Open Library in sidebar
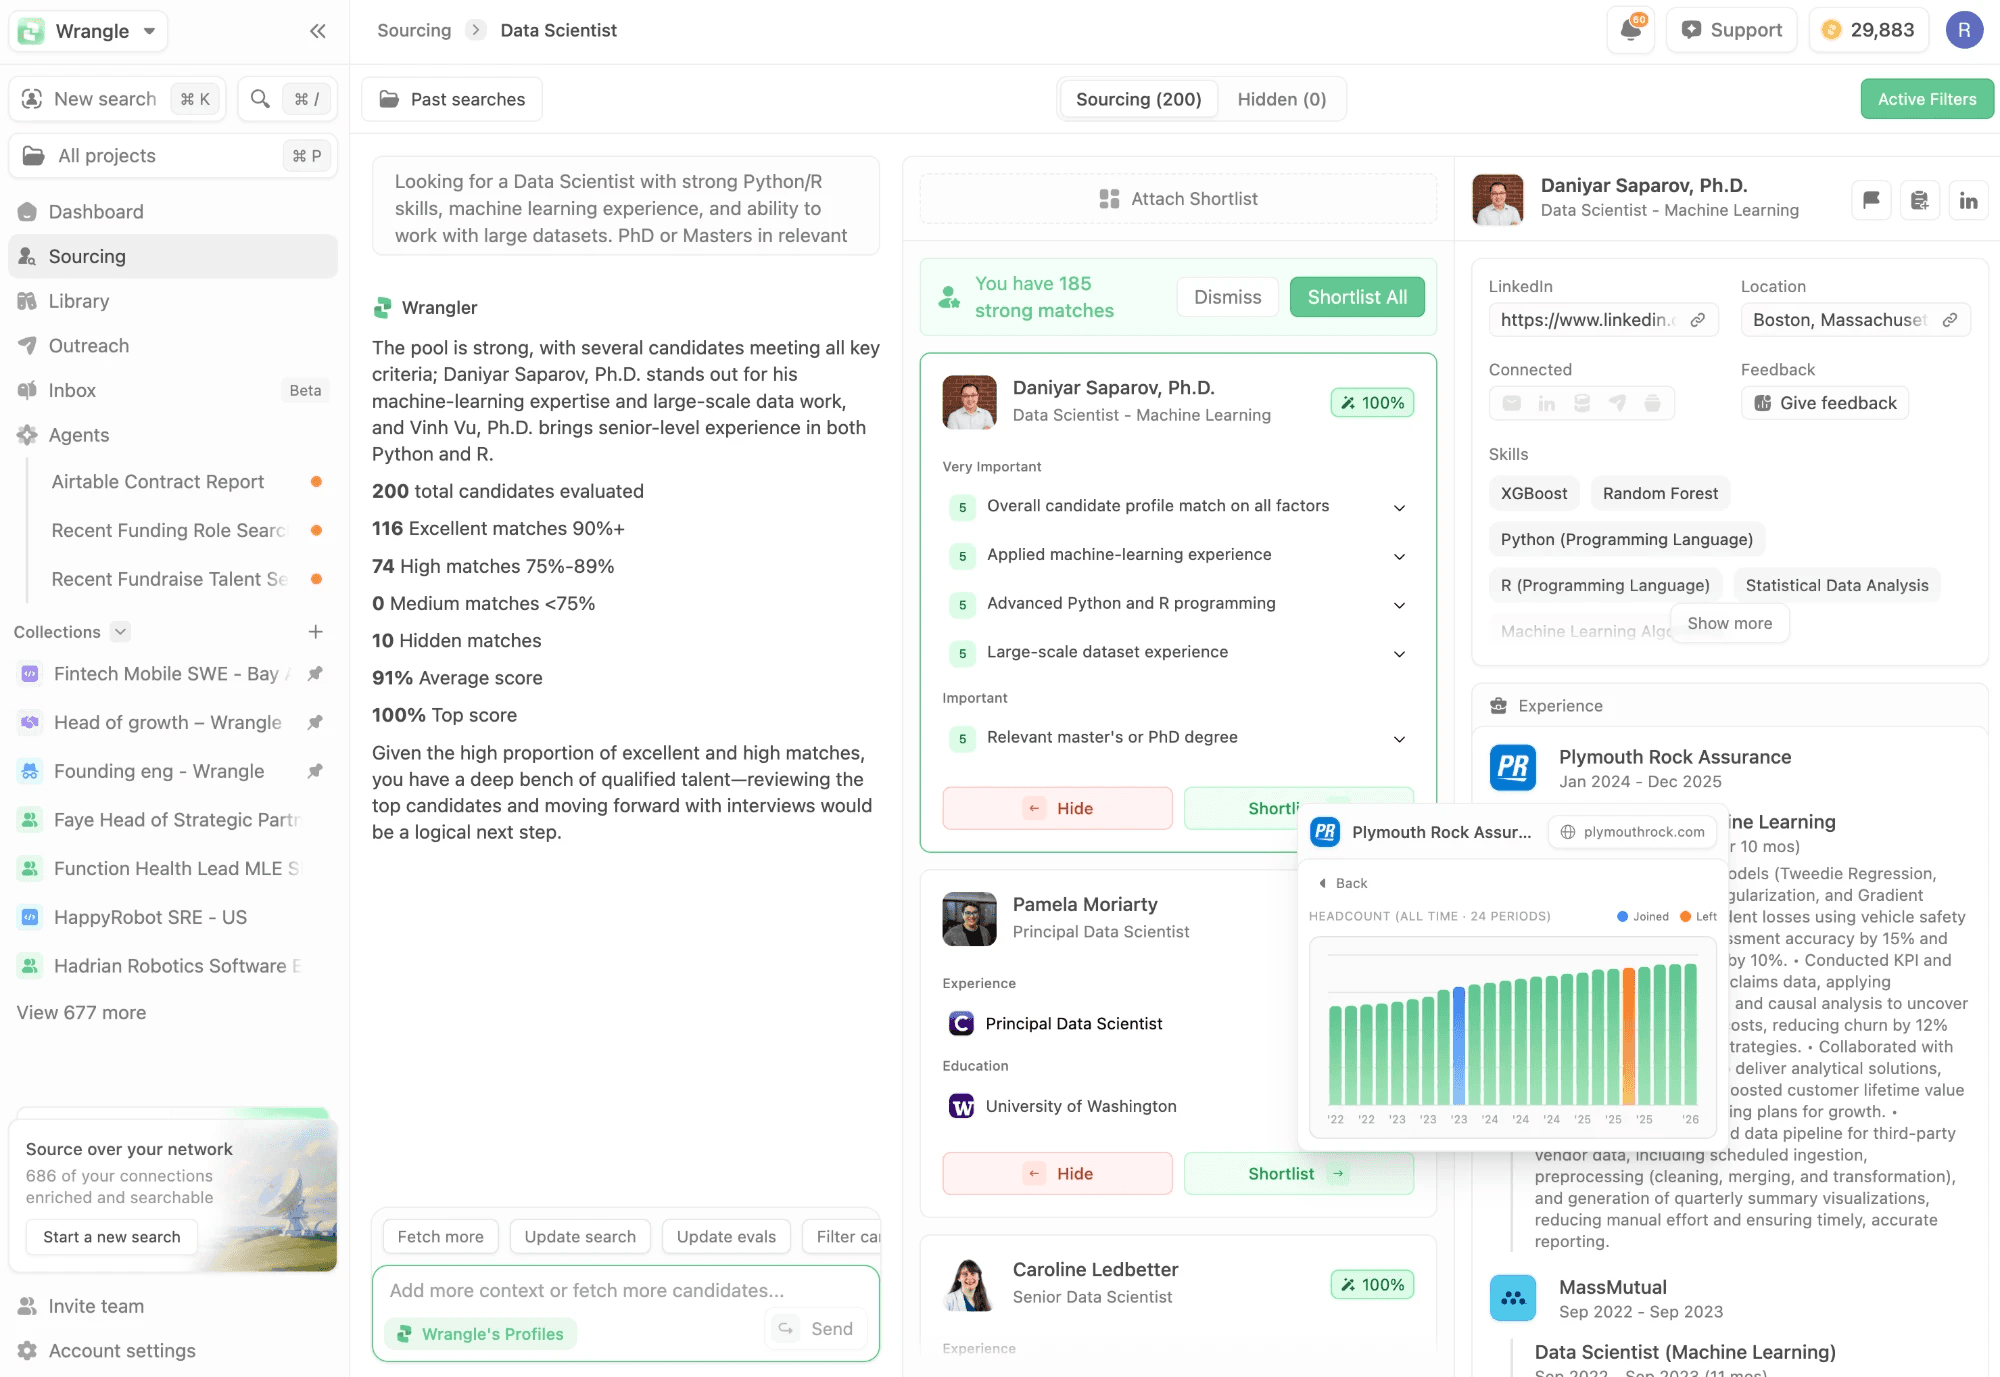2000x1377 pixels. [173, 301]
